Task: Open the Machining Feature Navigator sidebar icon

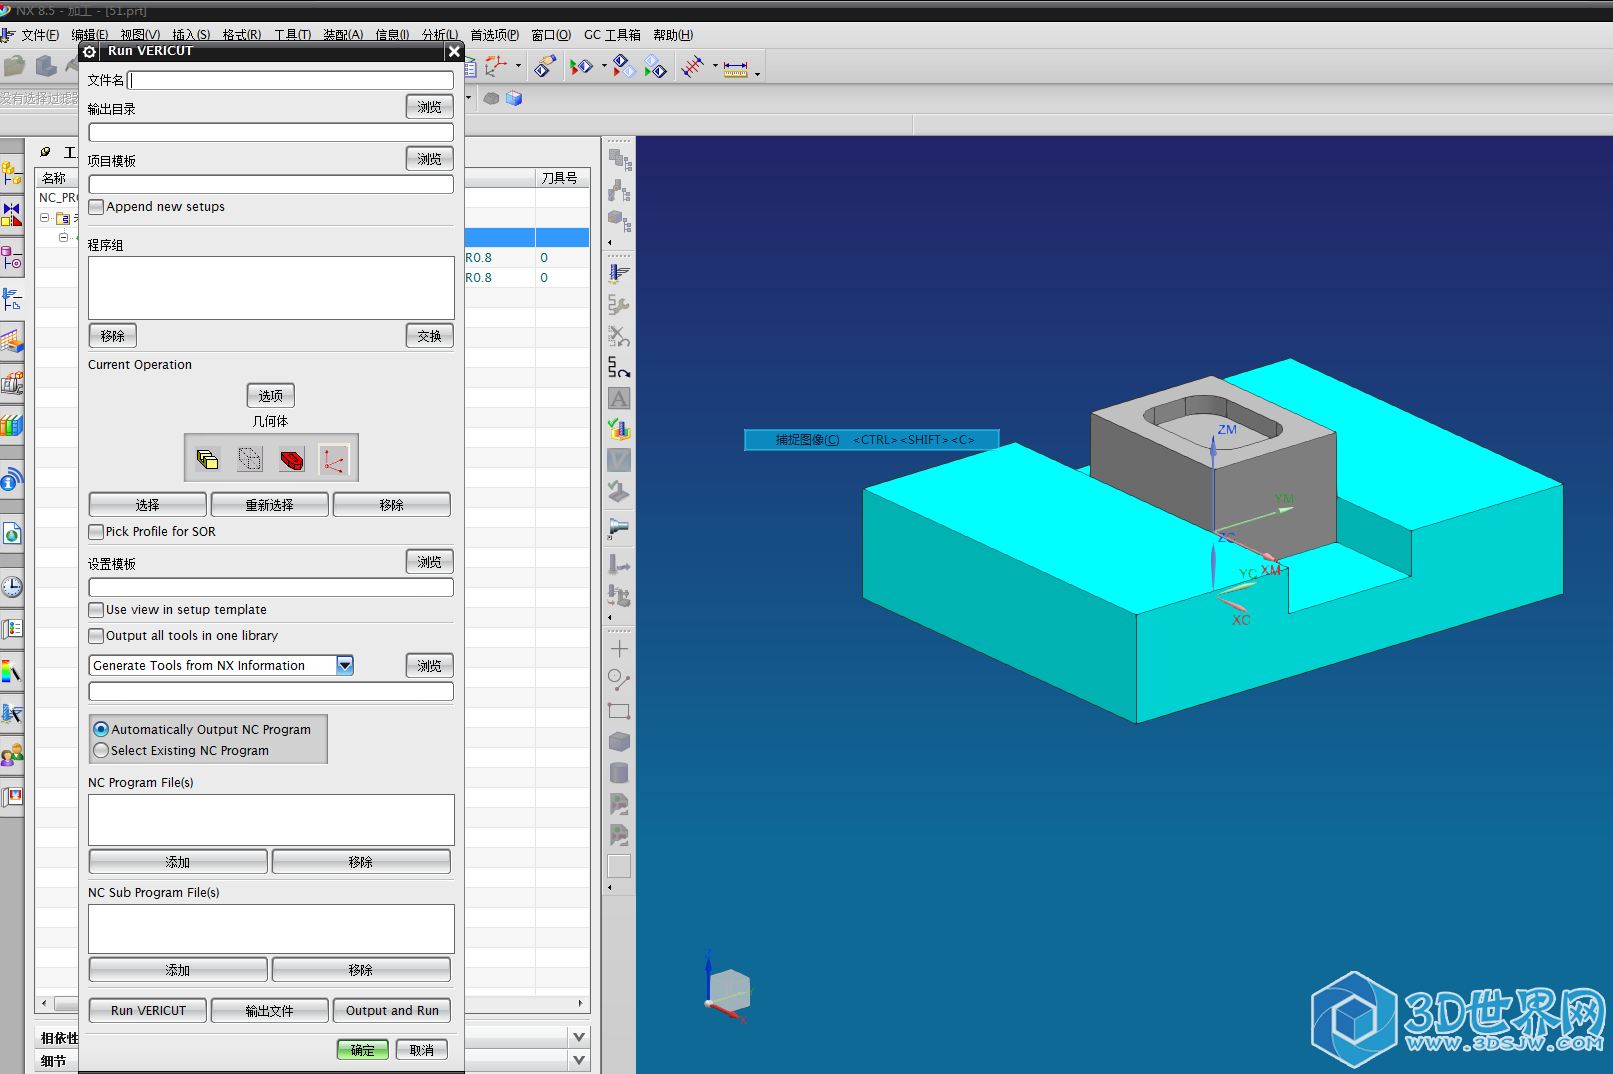Action: pos(11,341)
